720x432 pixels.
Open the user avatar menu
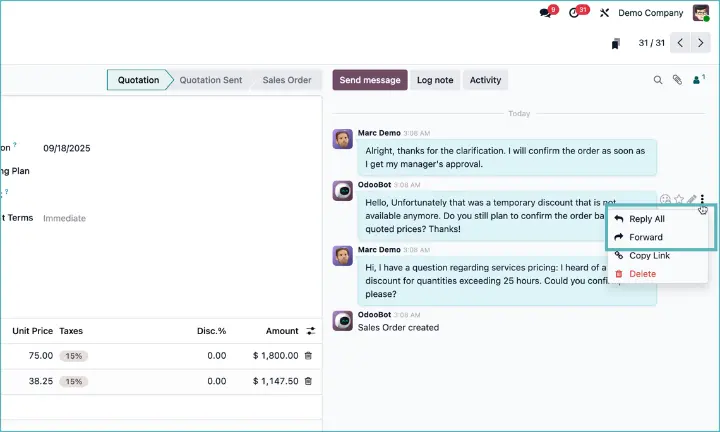tap(701, 13)
